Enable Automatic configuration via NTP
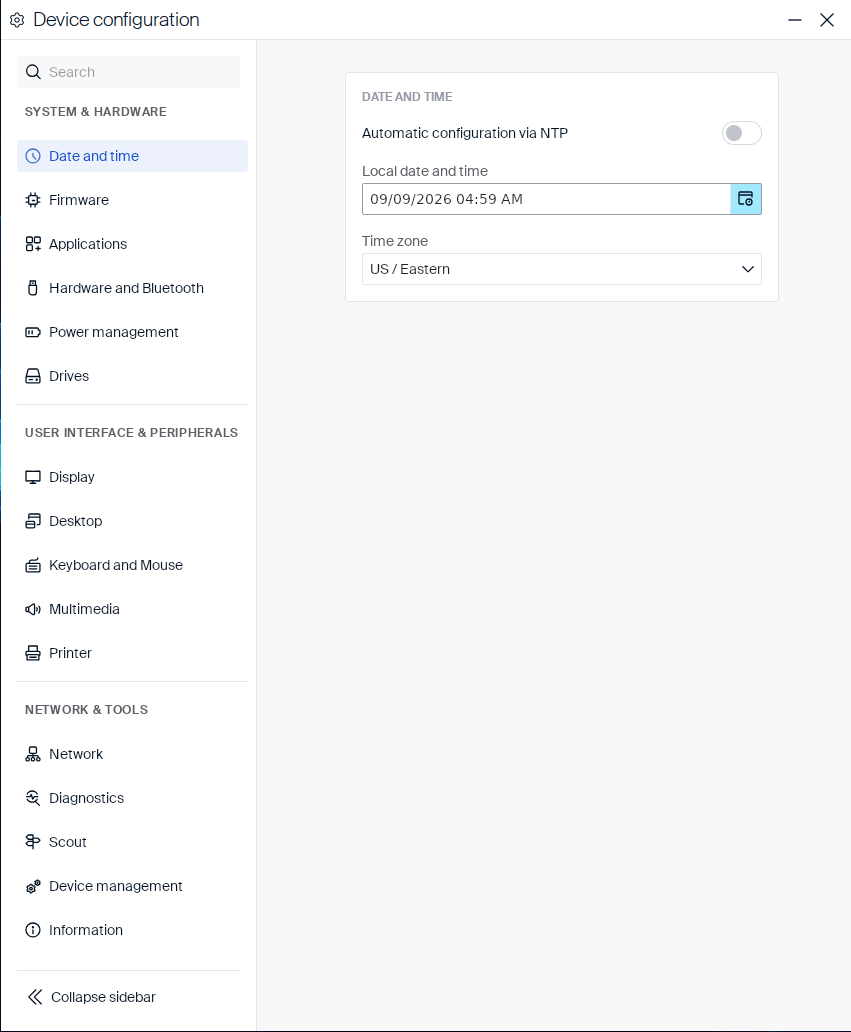Screen dimensions: 851x1032 pyautogui.click(x=742, y=133)
